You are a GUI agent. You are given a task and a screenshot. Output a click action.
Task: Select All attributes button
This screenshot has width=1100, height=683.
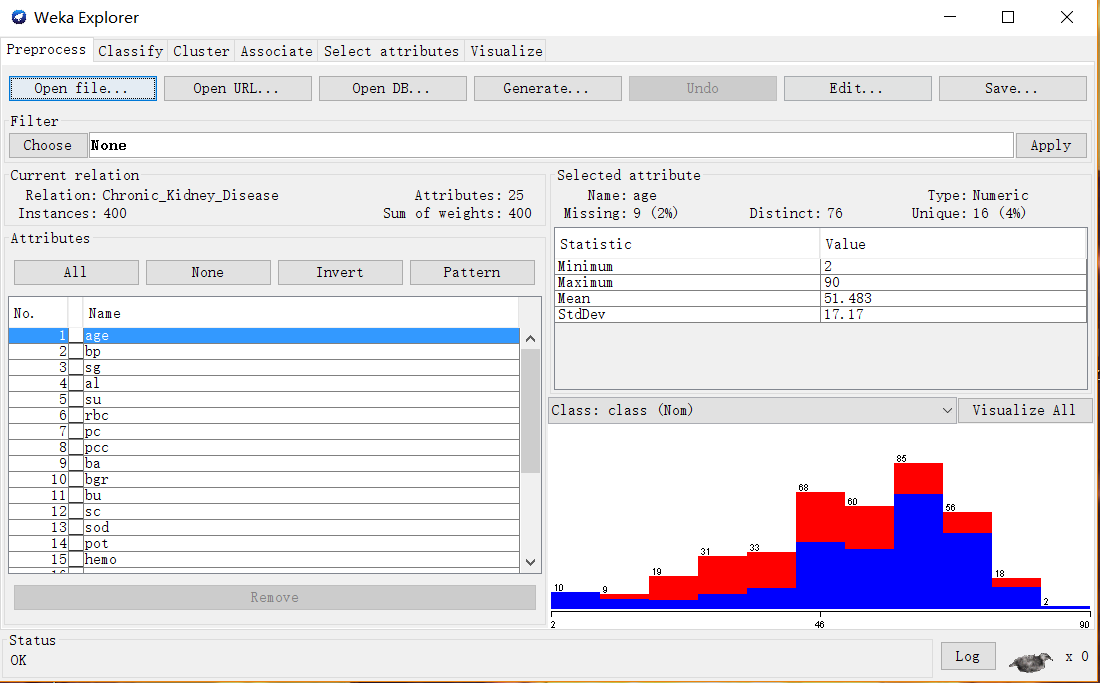pos(76,272)
